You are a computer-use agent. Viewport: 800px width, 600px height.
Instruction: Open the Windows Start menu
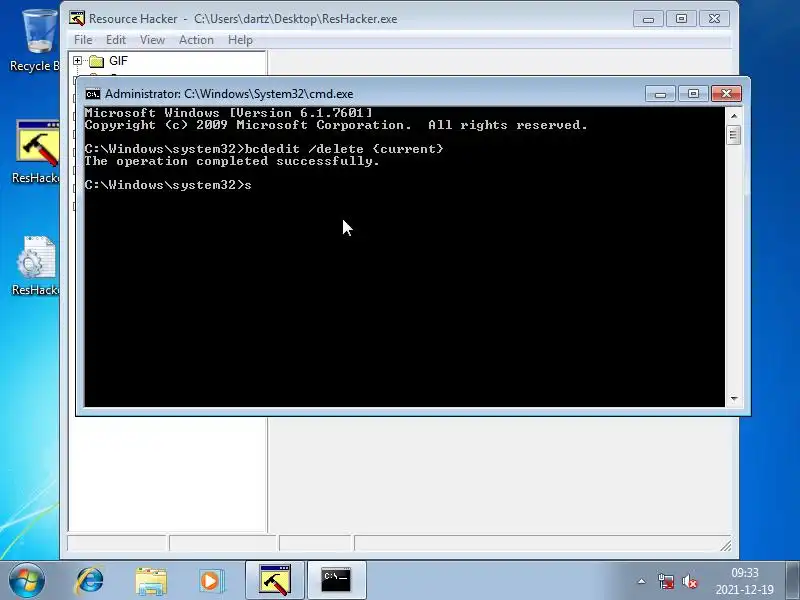pyautogui.click(x=26, y=580)
